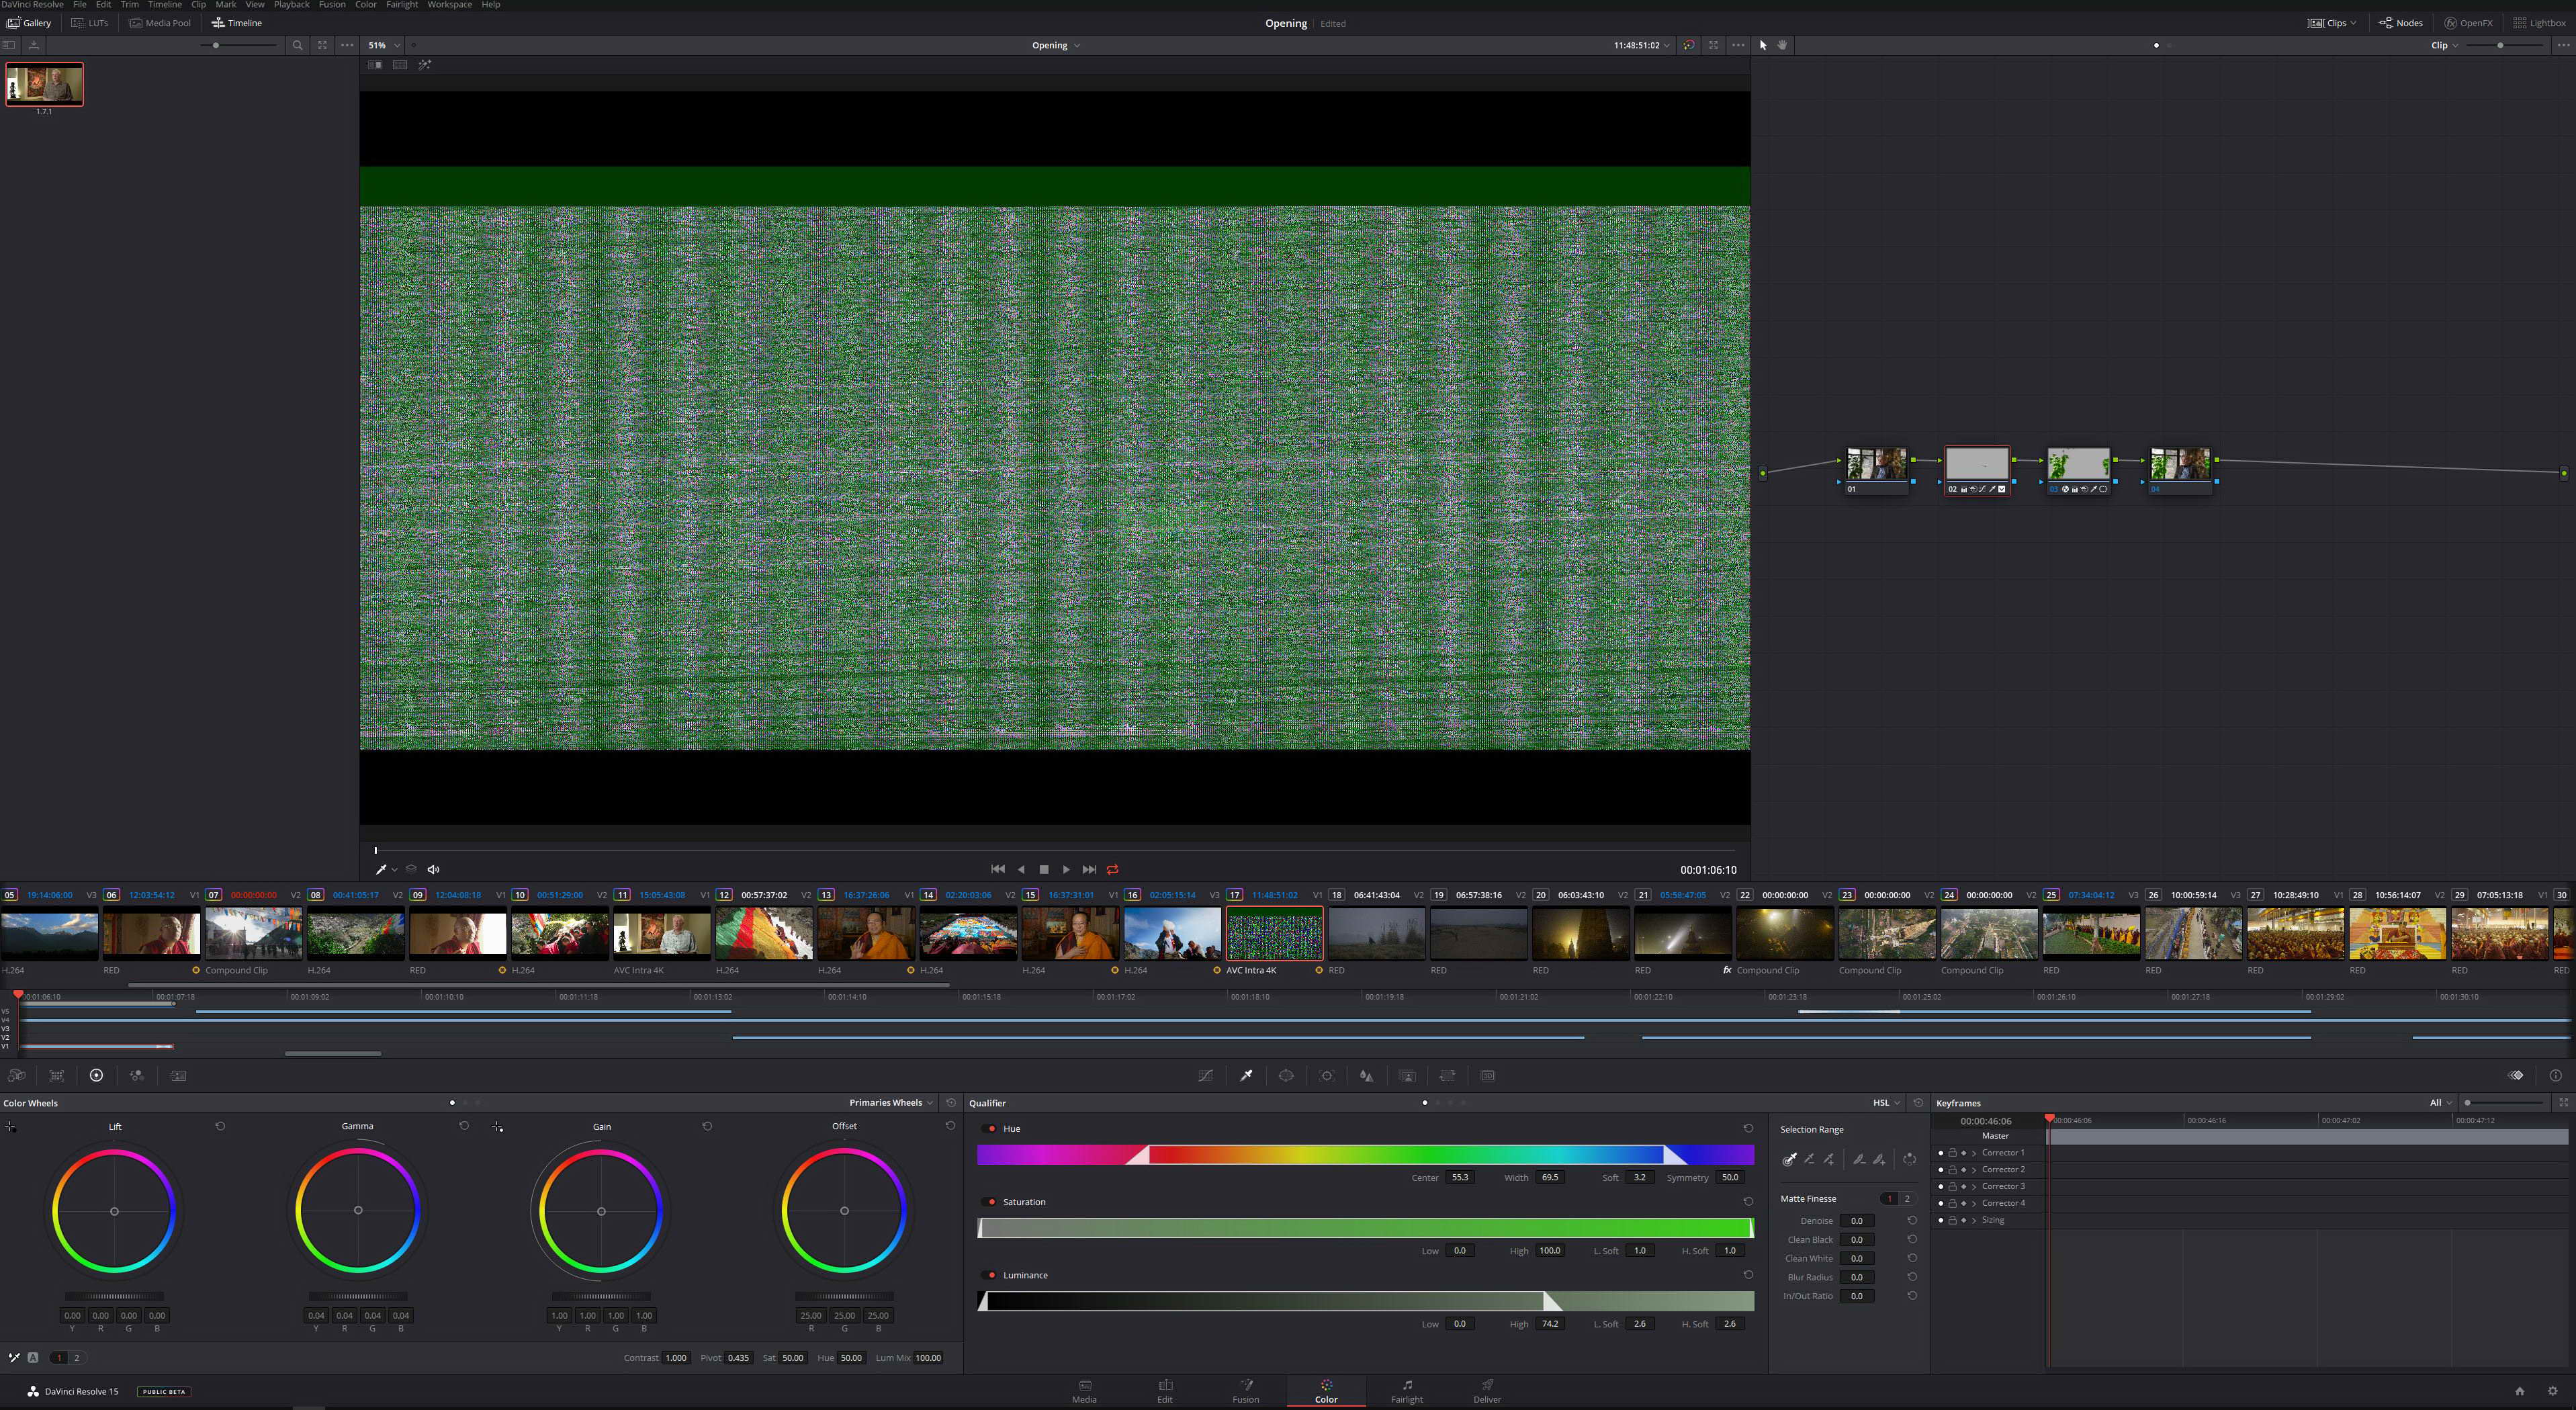Image resolution: width=2576 pixels, height=1410 pixels.
Task: Open the Clip node mode dropdown
Action: pos(2445,45)
